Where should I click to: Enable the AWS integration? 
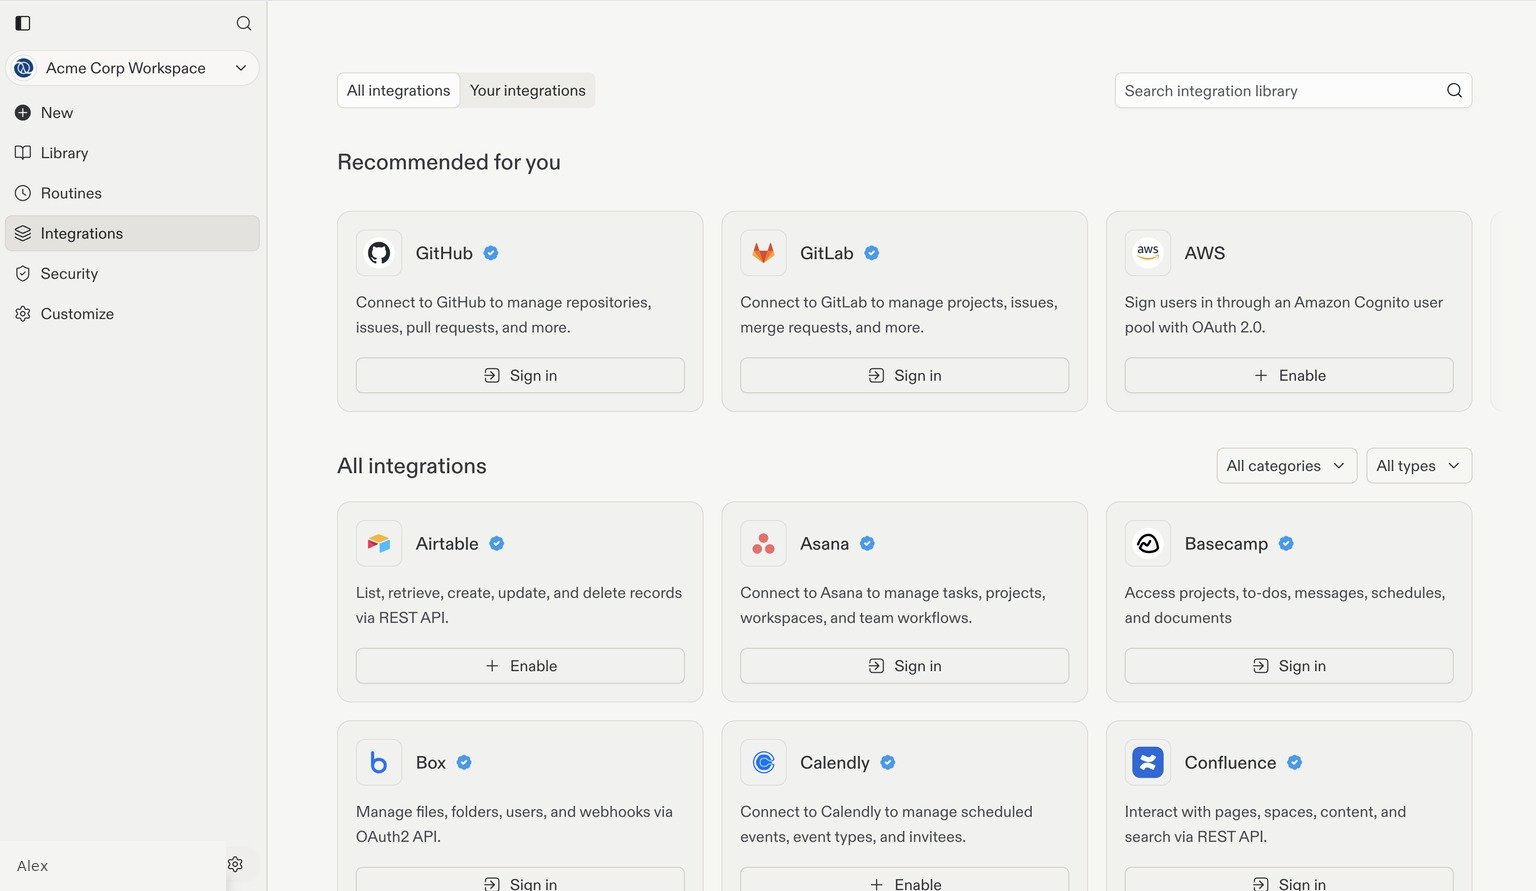pos(1289,375)
